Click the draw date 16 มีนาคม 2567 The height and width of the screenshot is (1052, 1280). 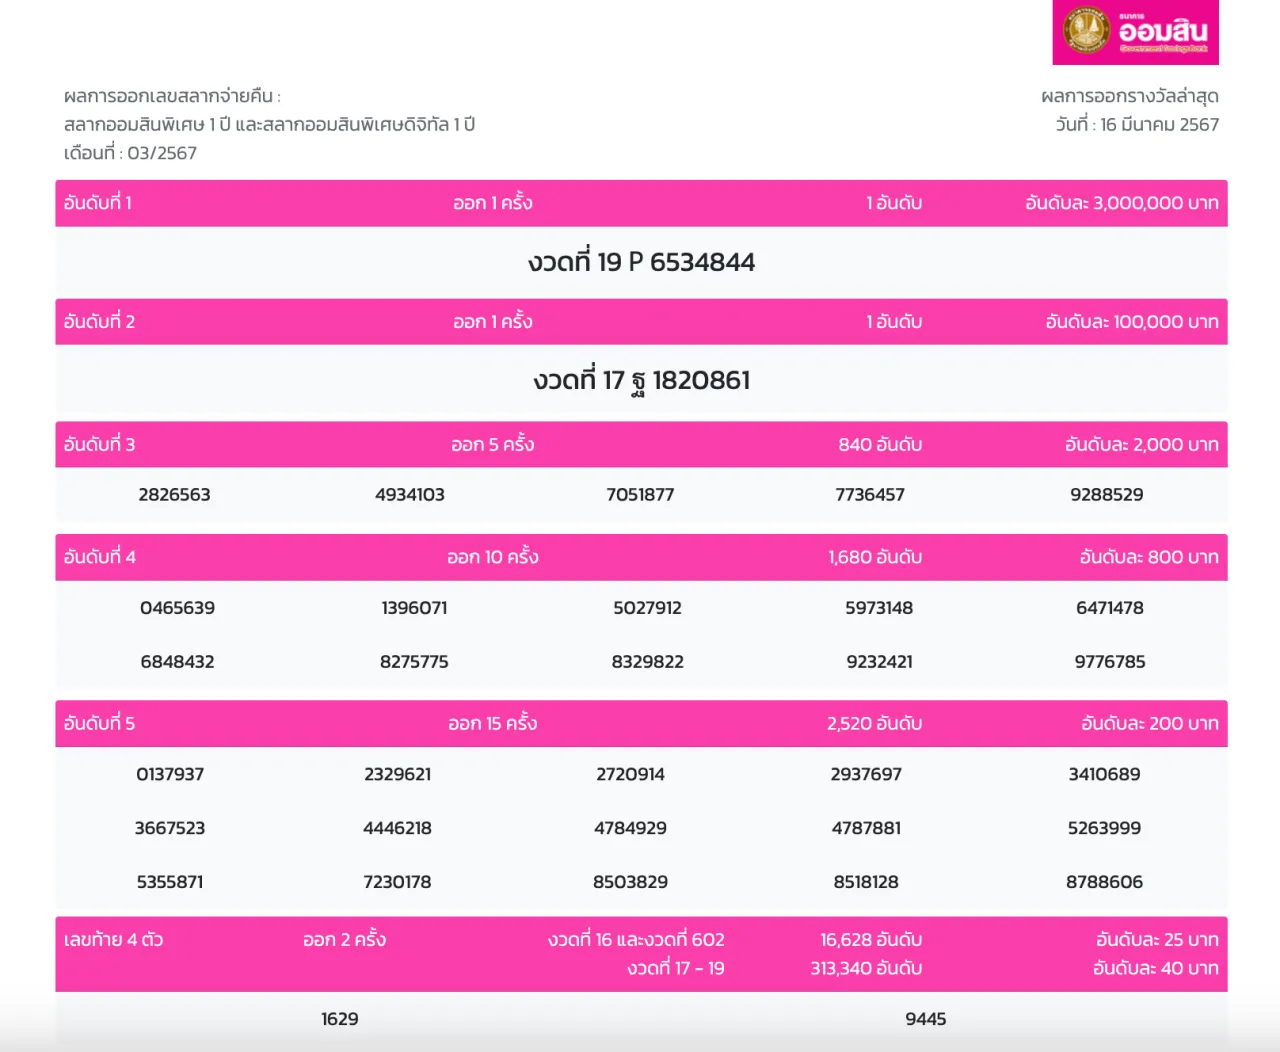(x=1137, y=125)
